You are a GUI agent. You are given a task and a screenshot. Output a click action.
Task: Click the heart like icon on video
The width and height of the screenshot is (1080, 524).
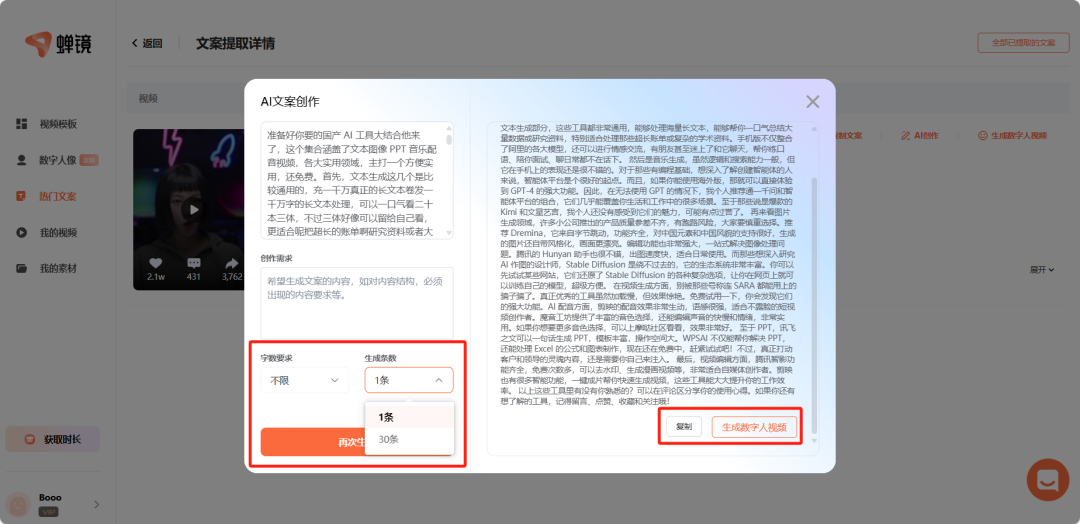pyautogui.click(x=156, y=263)
